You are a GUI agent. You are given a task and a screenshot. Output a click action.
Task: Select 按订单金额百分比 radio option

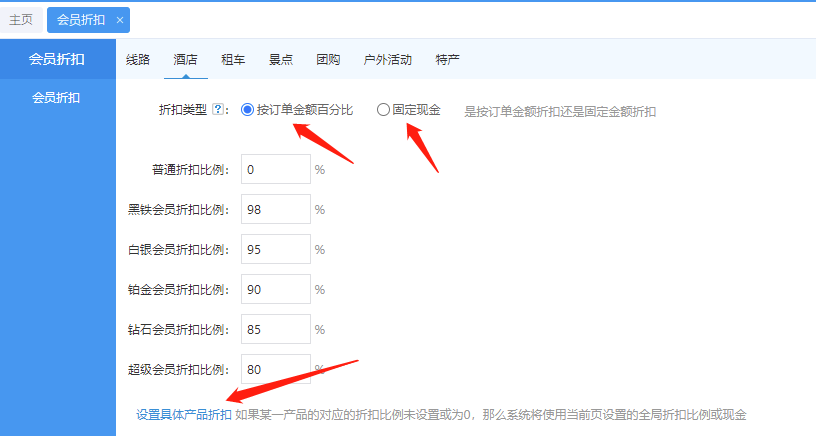248,110
